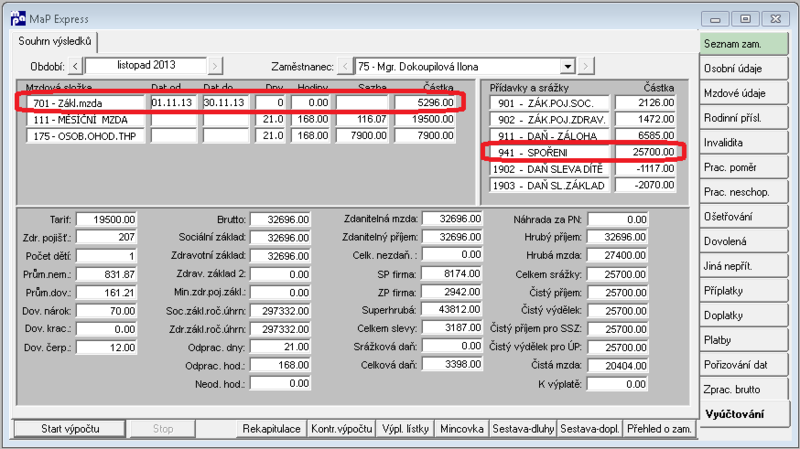Select row 1902 - DAŇ SLEVA DÍTĚ
800x449 pixels.
point(583,169)
